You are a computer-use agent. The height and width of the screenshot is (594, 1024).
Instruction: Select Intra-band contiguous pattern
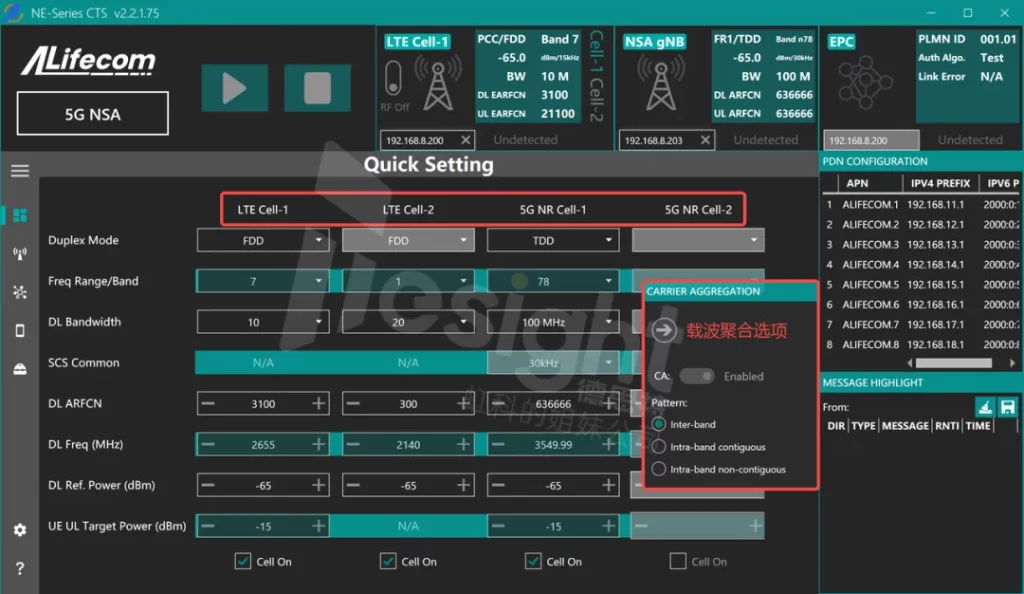pos(659,447)
